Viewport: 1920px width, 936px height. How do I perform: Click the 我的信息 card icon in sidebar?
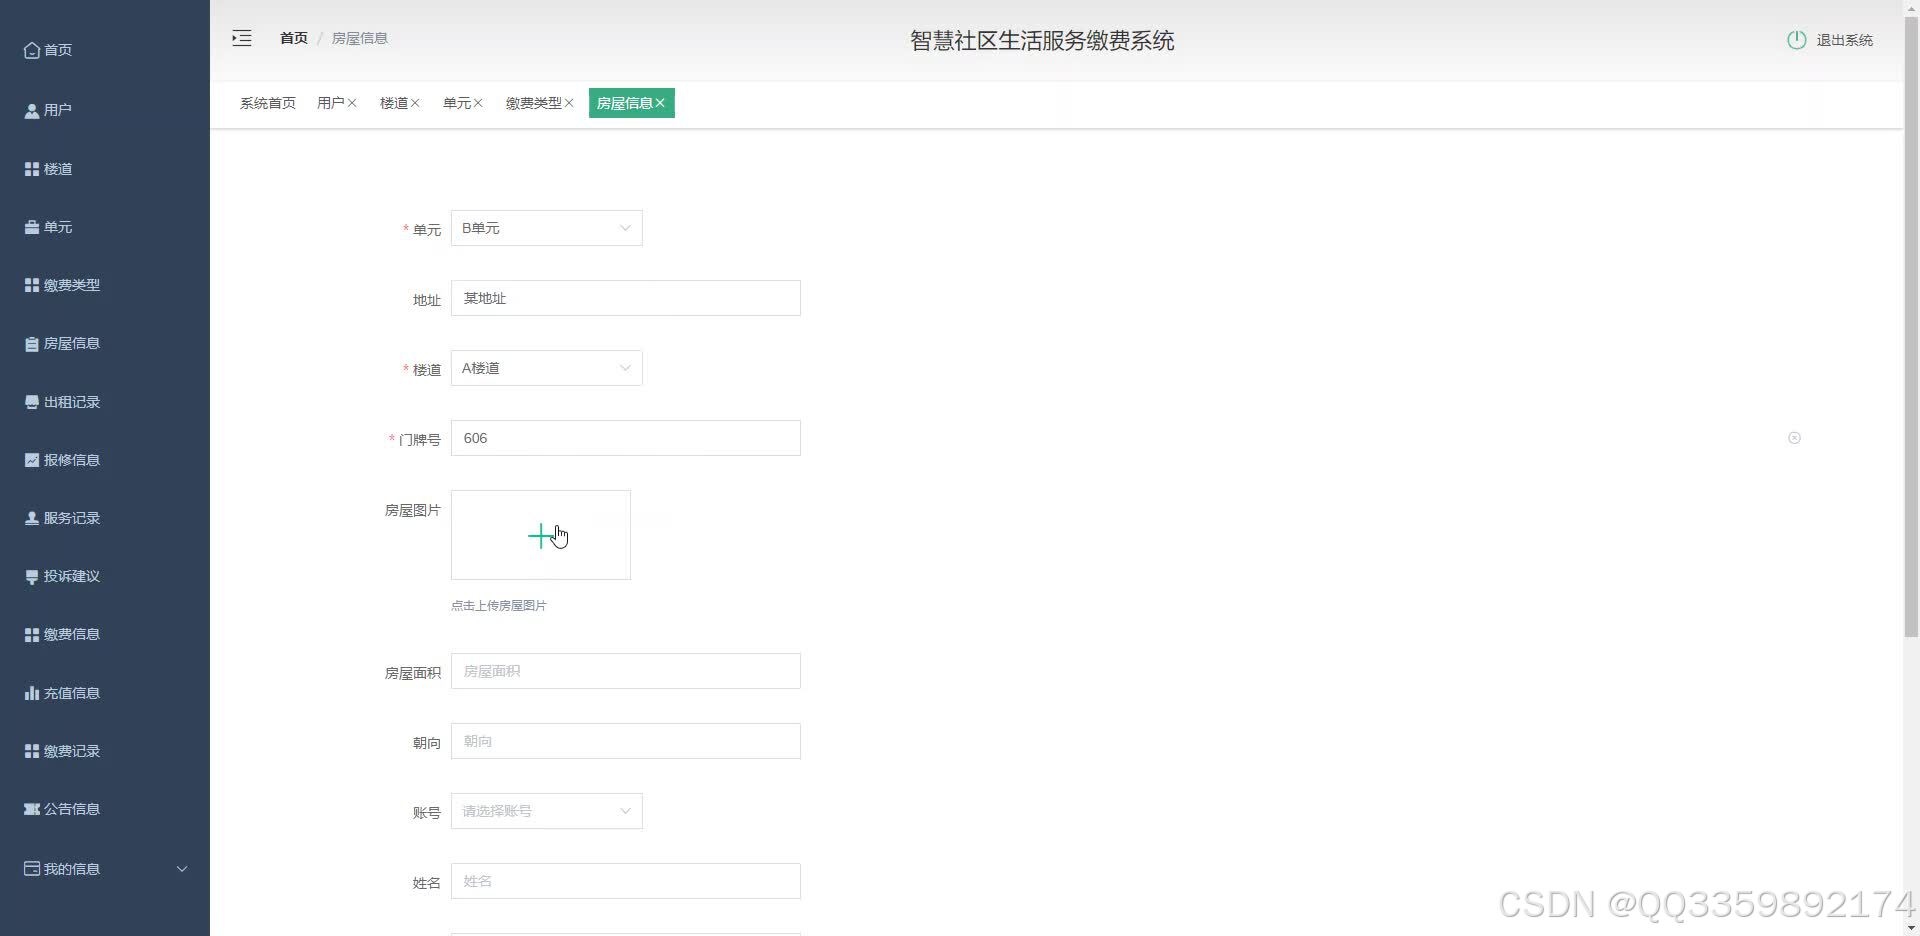click(x=32, y=869)
